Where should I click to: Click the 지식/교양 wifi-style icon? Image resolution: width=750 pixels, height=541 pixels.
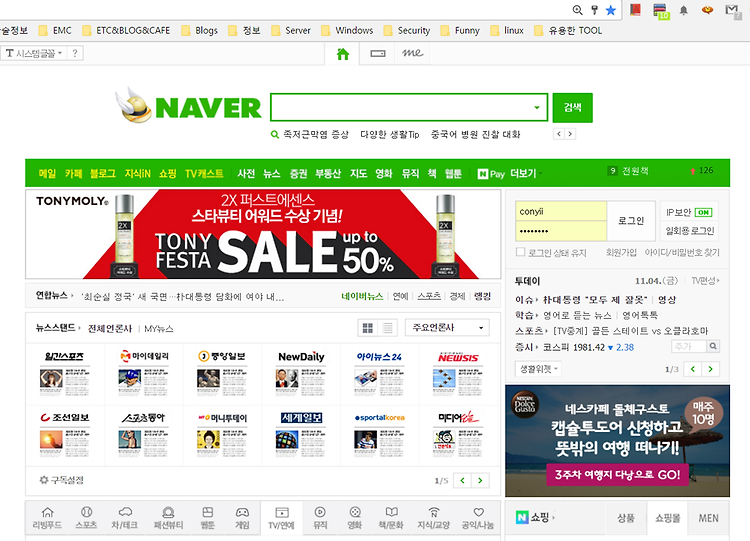433,512
